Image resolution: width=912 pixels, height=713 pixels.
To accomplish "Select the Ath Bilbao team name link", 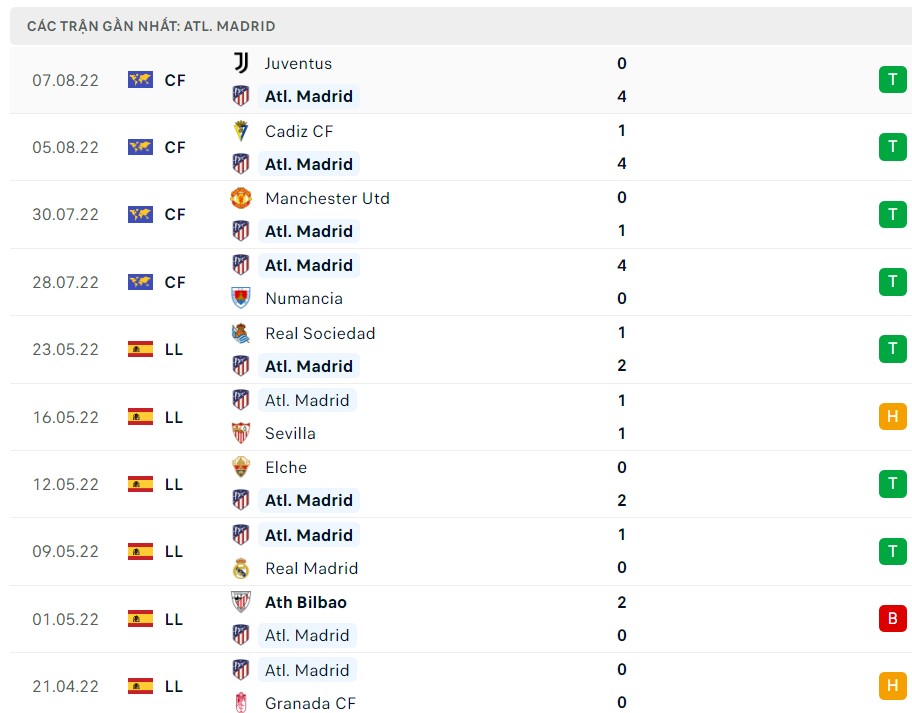I will tap(306, 602).
